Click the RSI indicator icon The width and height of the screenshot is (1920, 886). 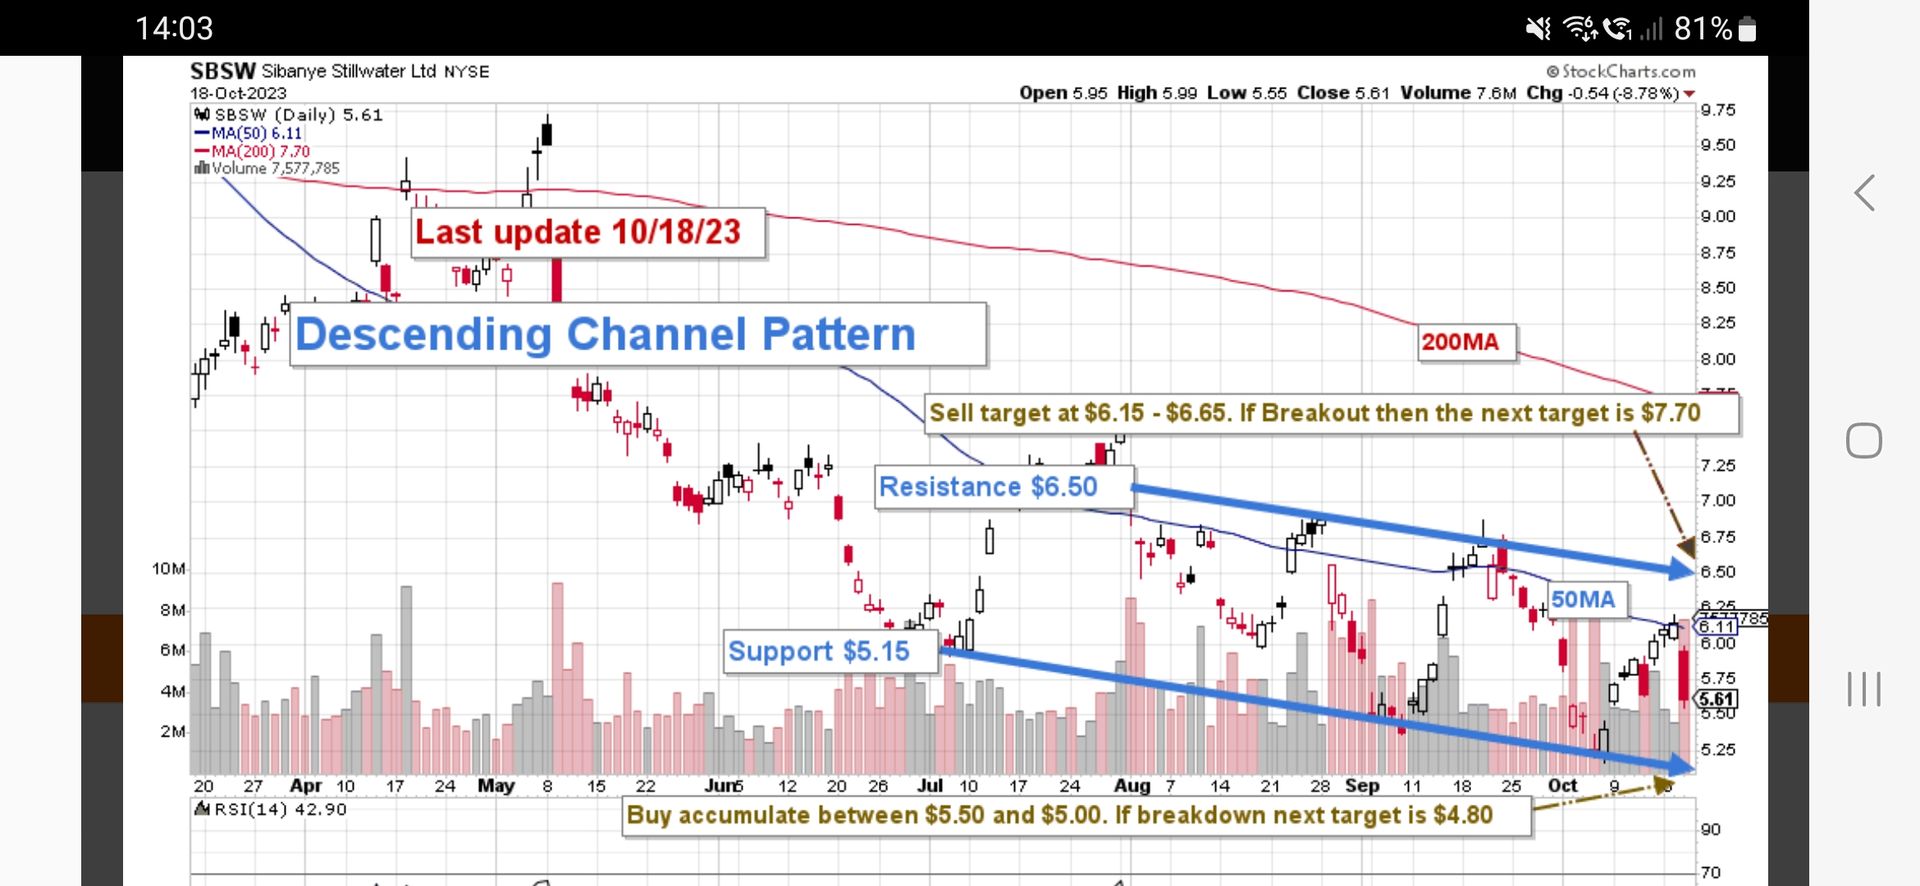pyautogui.click(x=202, y=809)
